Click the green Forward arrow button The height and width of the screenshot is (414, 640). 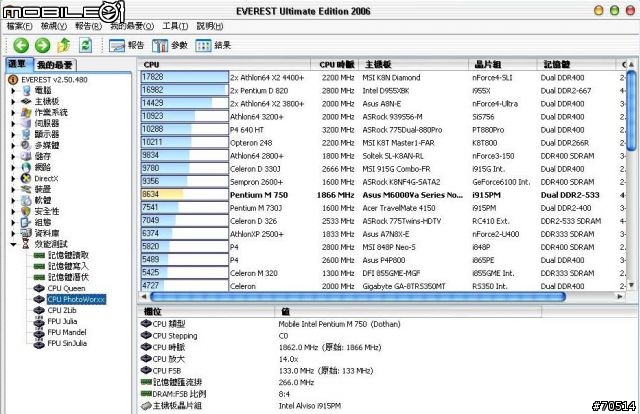[x=42, y=45]
